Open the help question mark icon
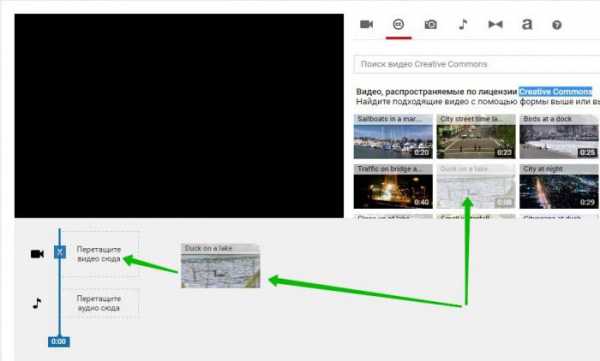This screenshot has height=361, width=600. click(557, 25)
